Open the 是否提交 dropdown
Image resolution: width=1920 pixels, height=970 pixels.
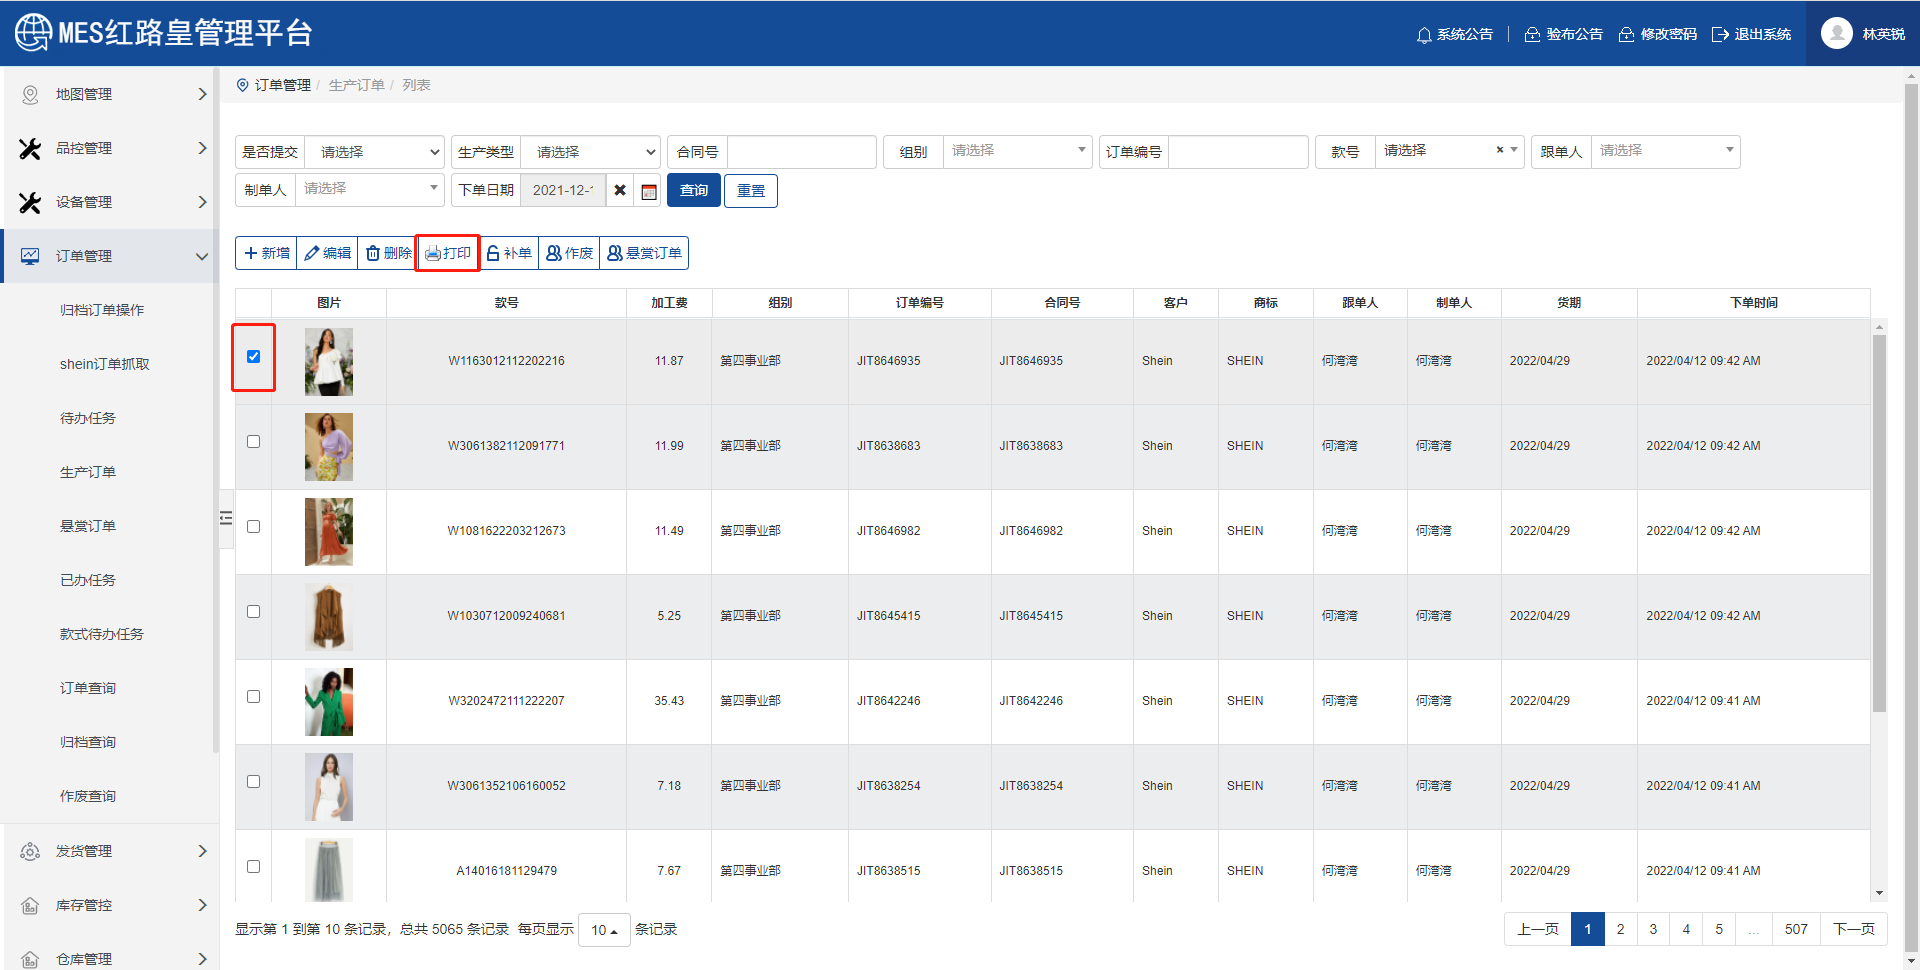tap(375, 152)
